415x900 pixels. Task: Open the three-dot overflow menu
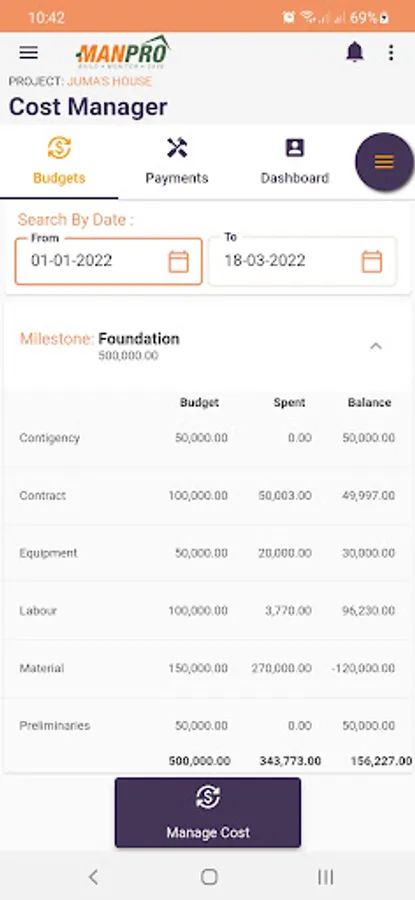(391, 53)
